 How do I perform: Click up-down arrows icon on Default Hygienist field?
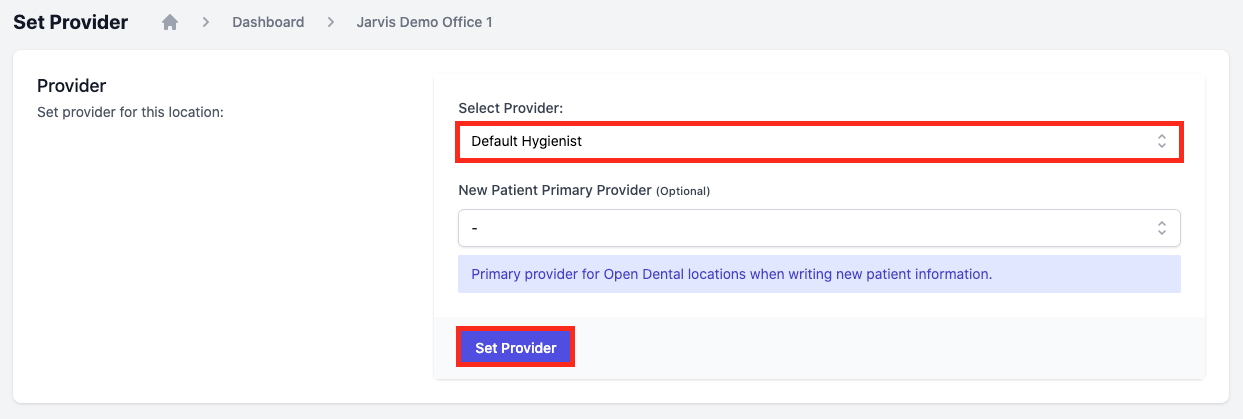pyautogui.click(x=1161, y=141)
